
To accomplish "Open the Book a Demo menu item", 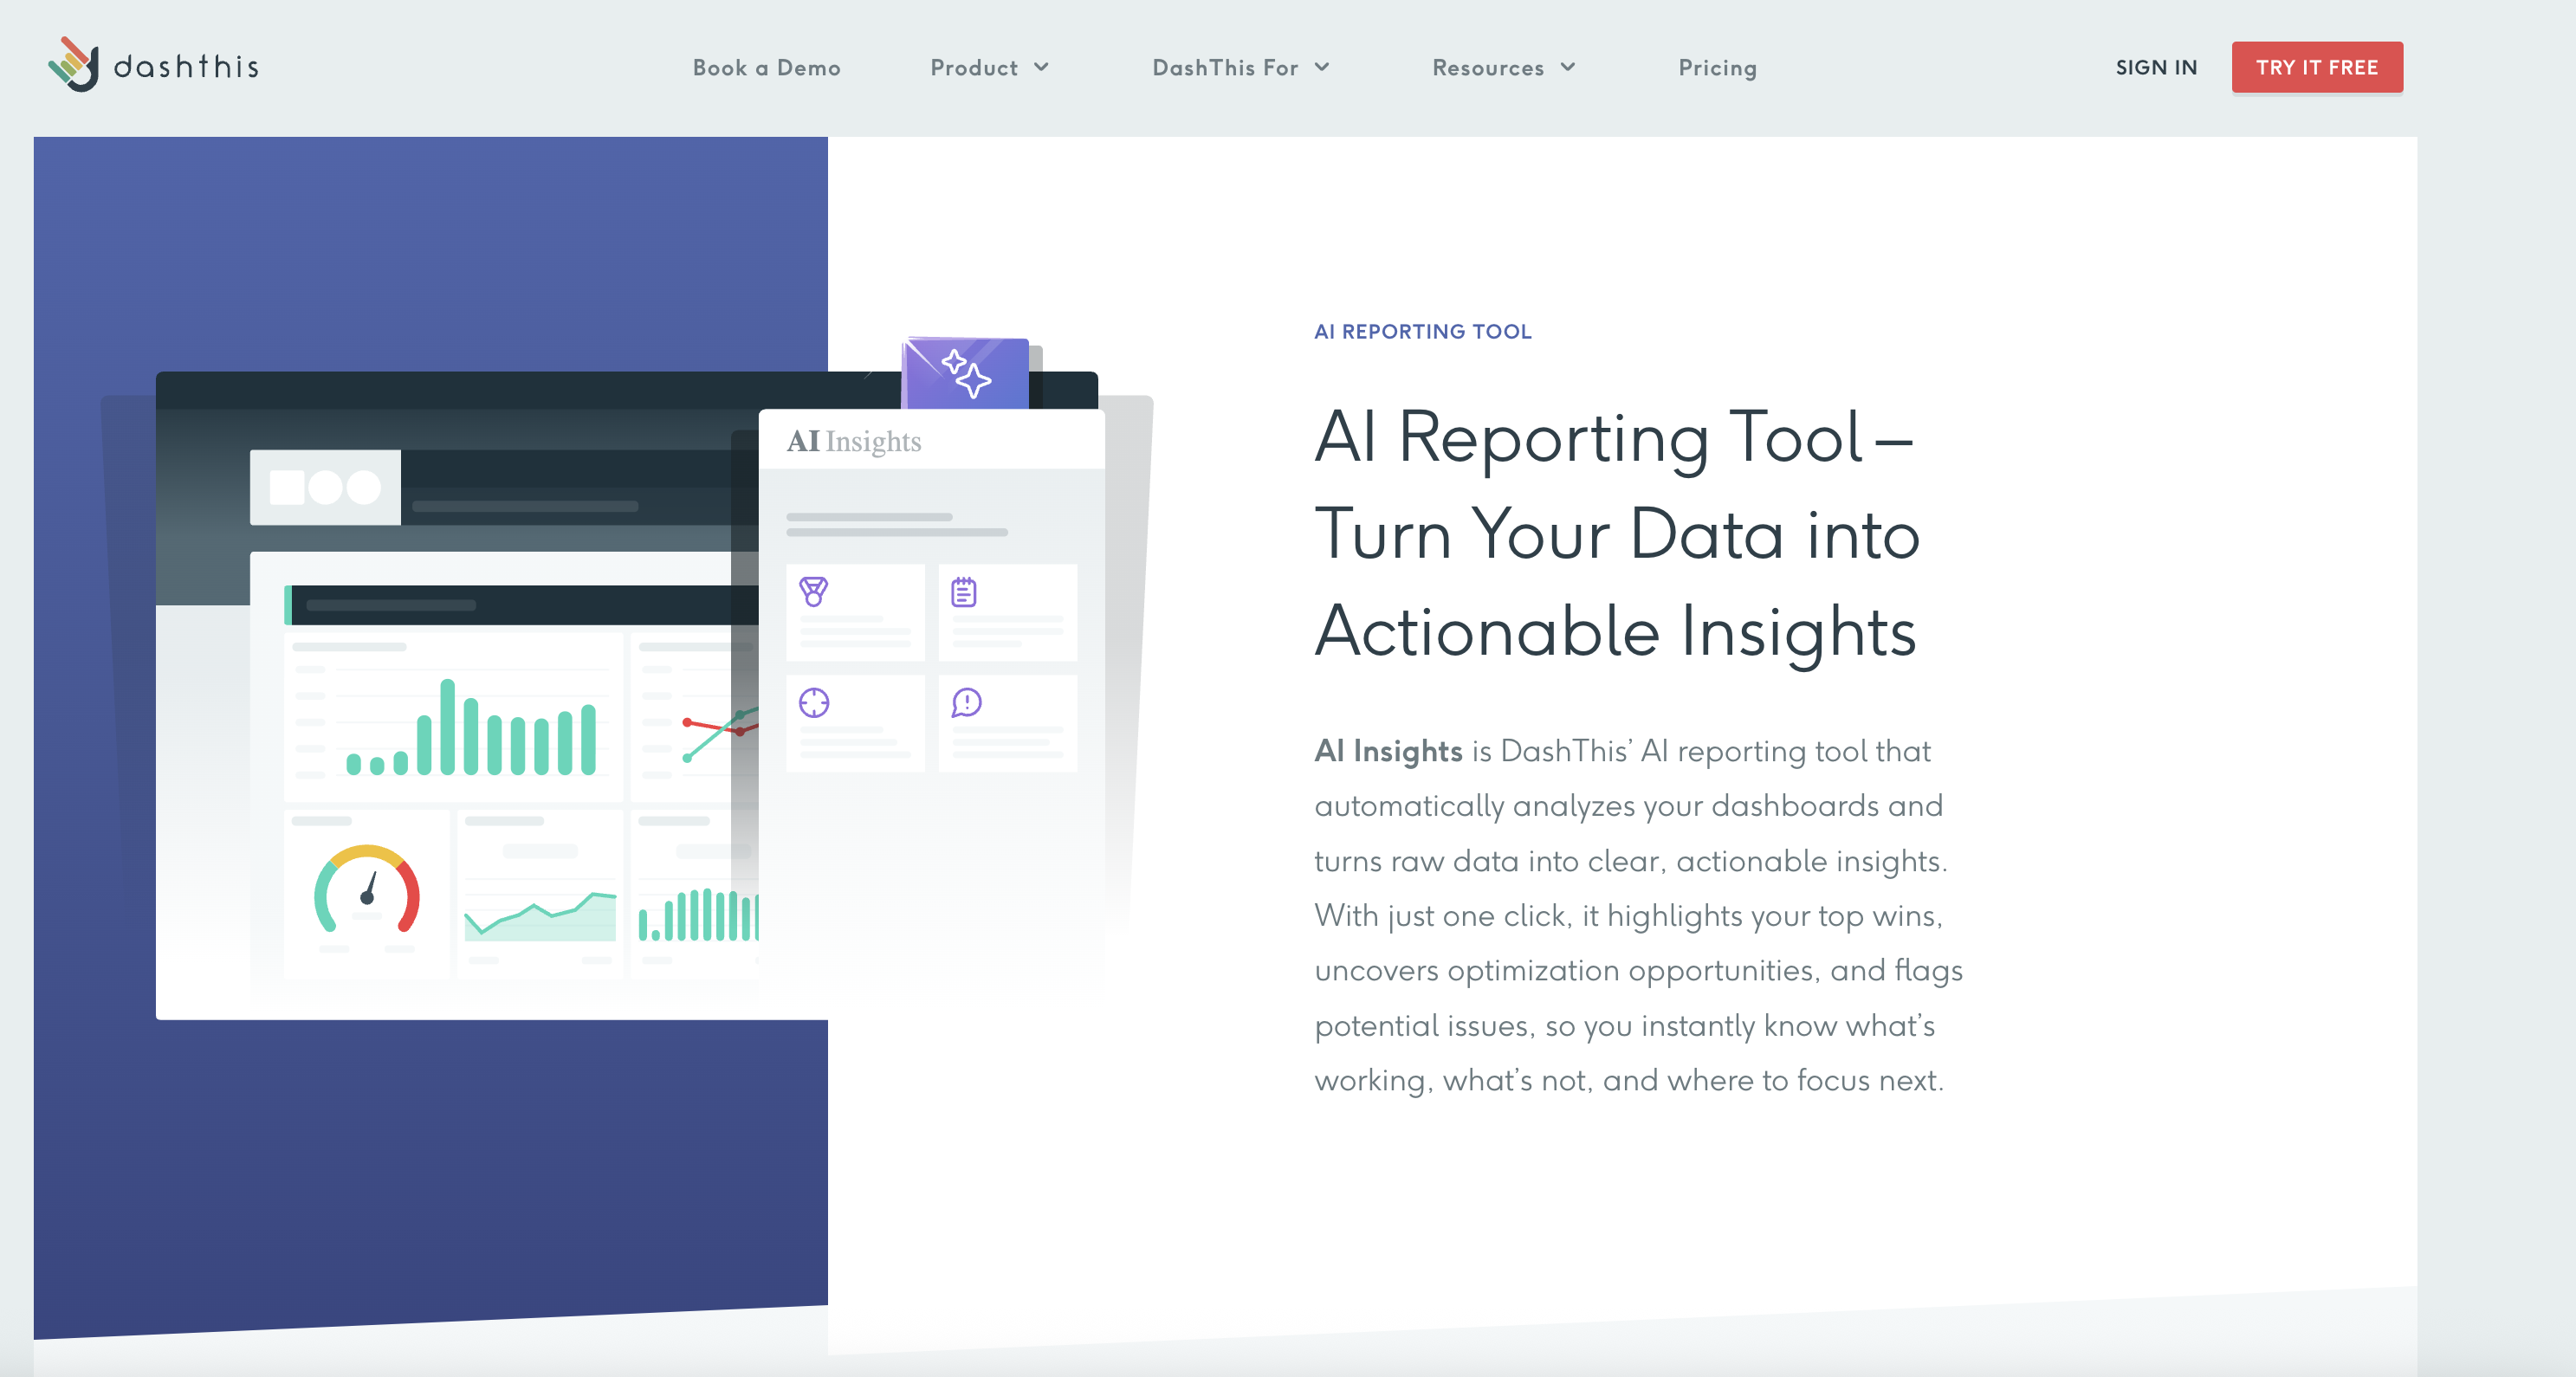I will point(766,67).
